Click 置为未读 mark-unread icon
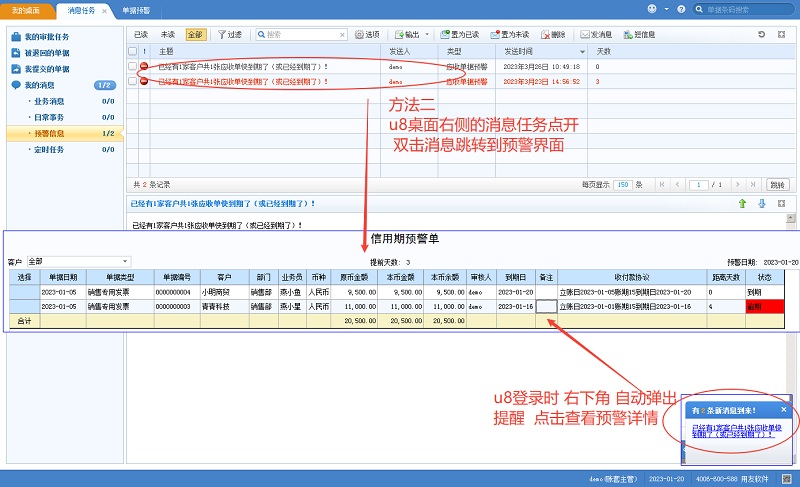The height and width of the screenshot is (487, 800). tap(495, 35)
